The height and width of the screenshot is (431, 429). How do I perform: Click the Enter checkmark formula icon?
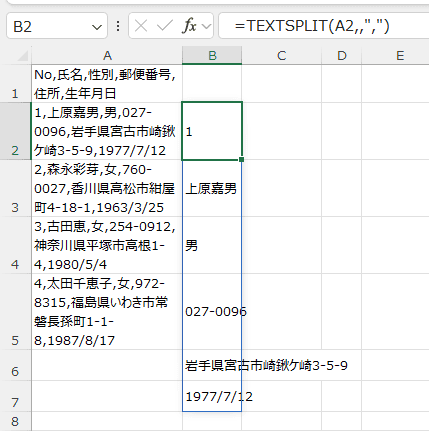164,26
